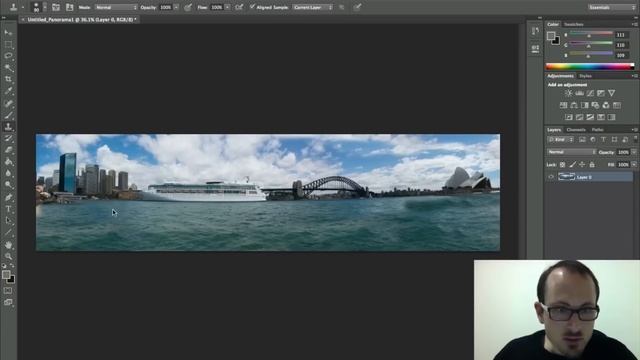
Task: Select the History Brush tool
Action: tap(8, 138)
